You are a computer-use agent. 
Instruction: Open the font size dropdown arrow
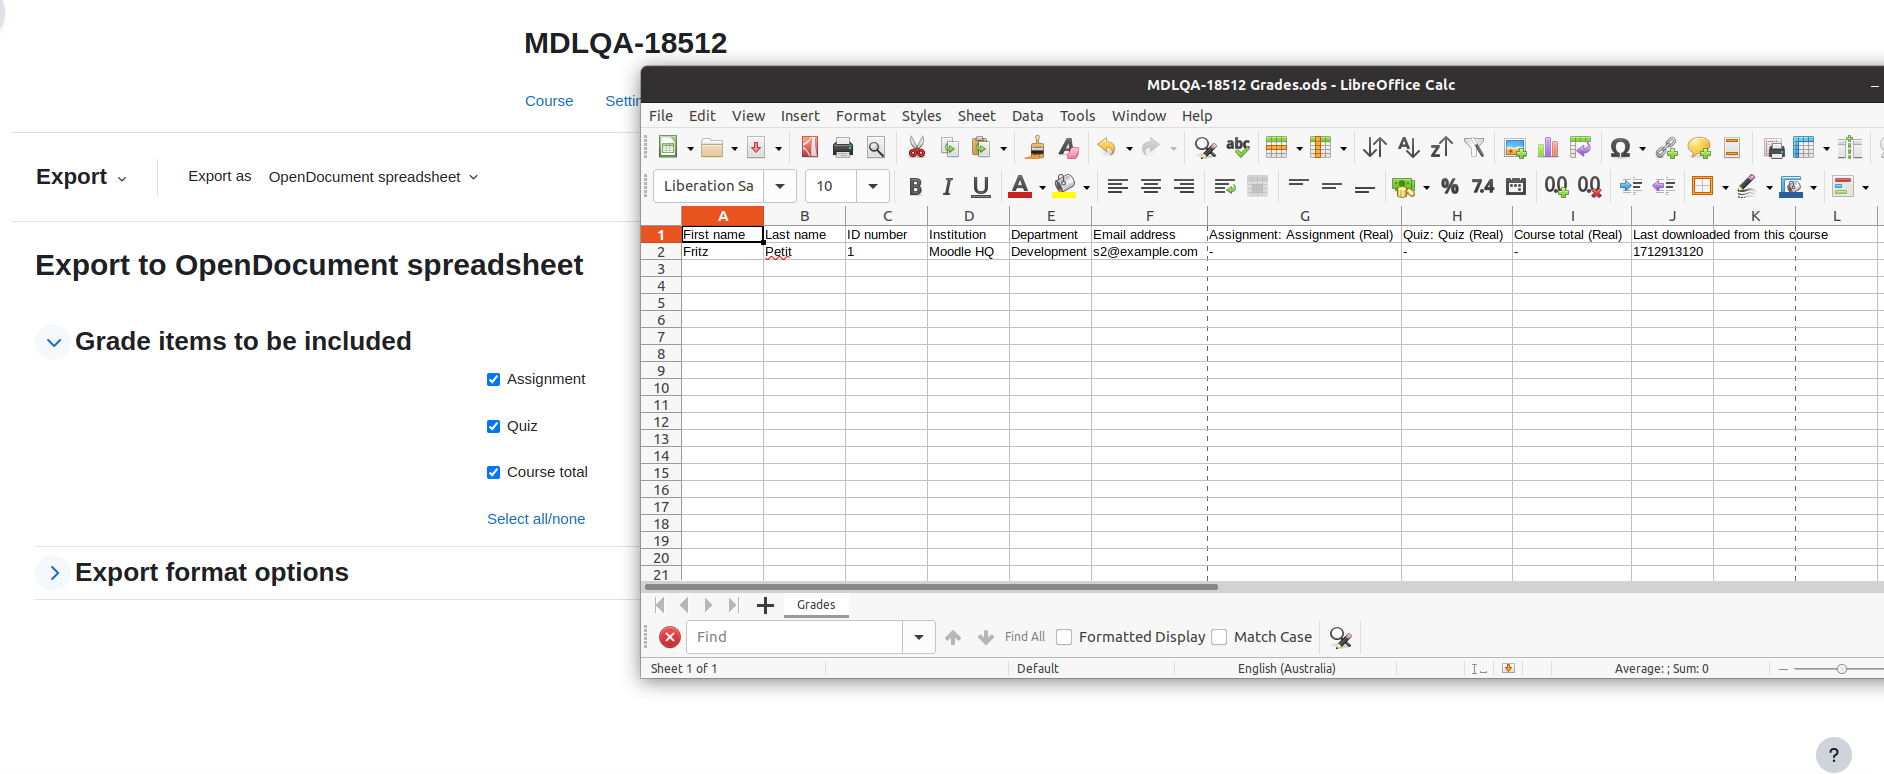pos(873,186)
